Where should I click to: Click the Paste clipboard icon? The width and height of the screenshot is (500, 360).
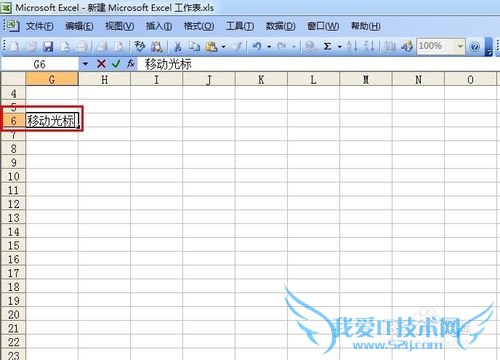pos(211,46)
